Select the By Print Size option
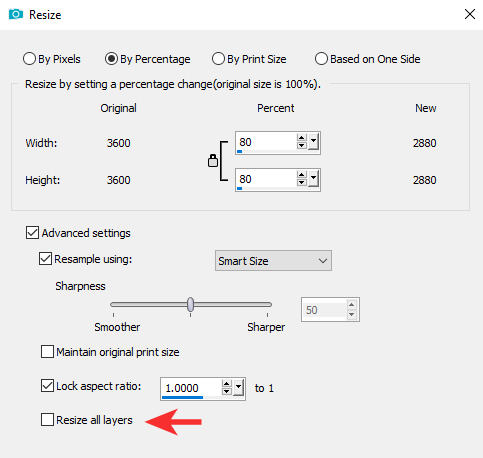The height and width of the screenshot is (458, 483). click(218, 59)
